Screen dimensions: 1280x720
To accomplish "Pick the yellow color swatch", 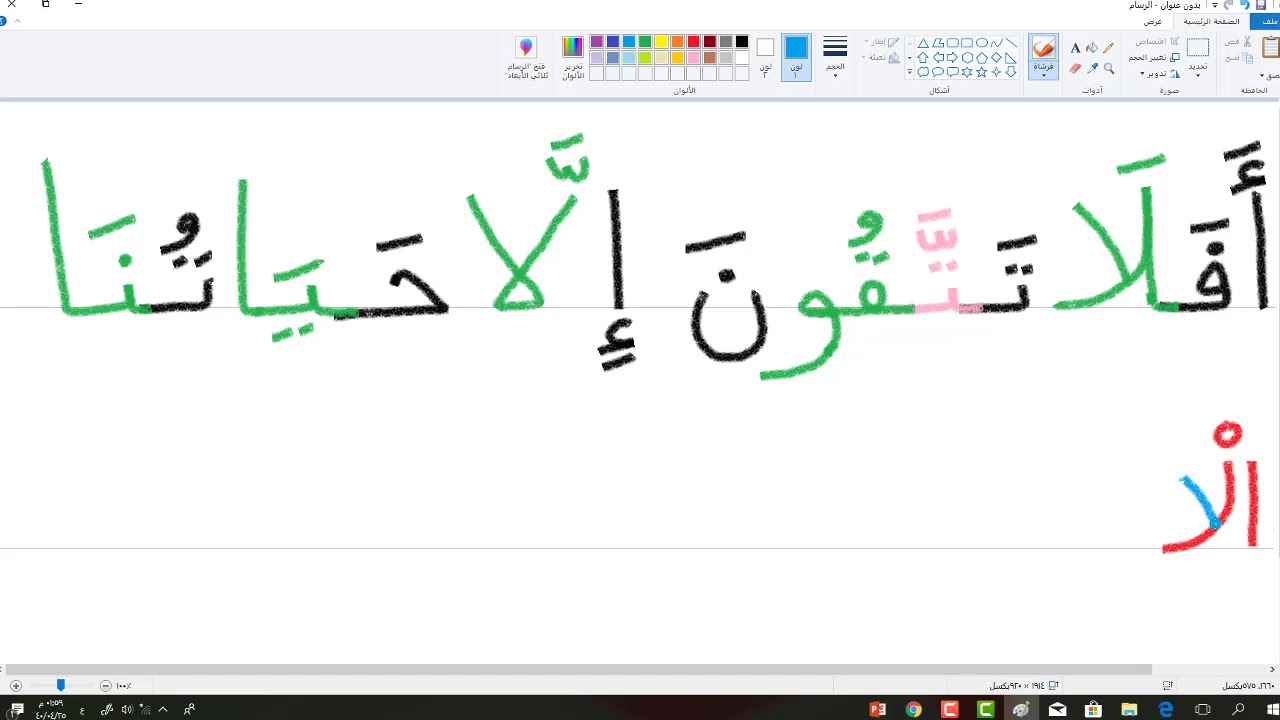I will (661, 42).
